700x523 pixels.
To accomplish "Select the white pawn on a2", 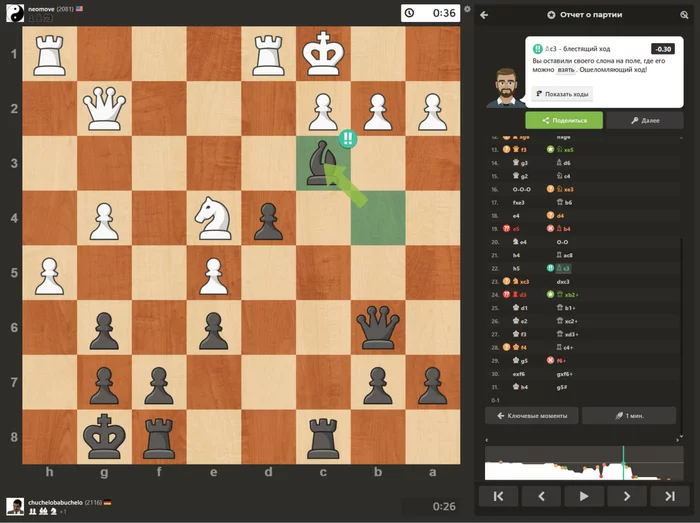I will [x=433, y=111].
